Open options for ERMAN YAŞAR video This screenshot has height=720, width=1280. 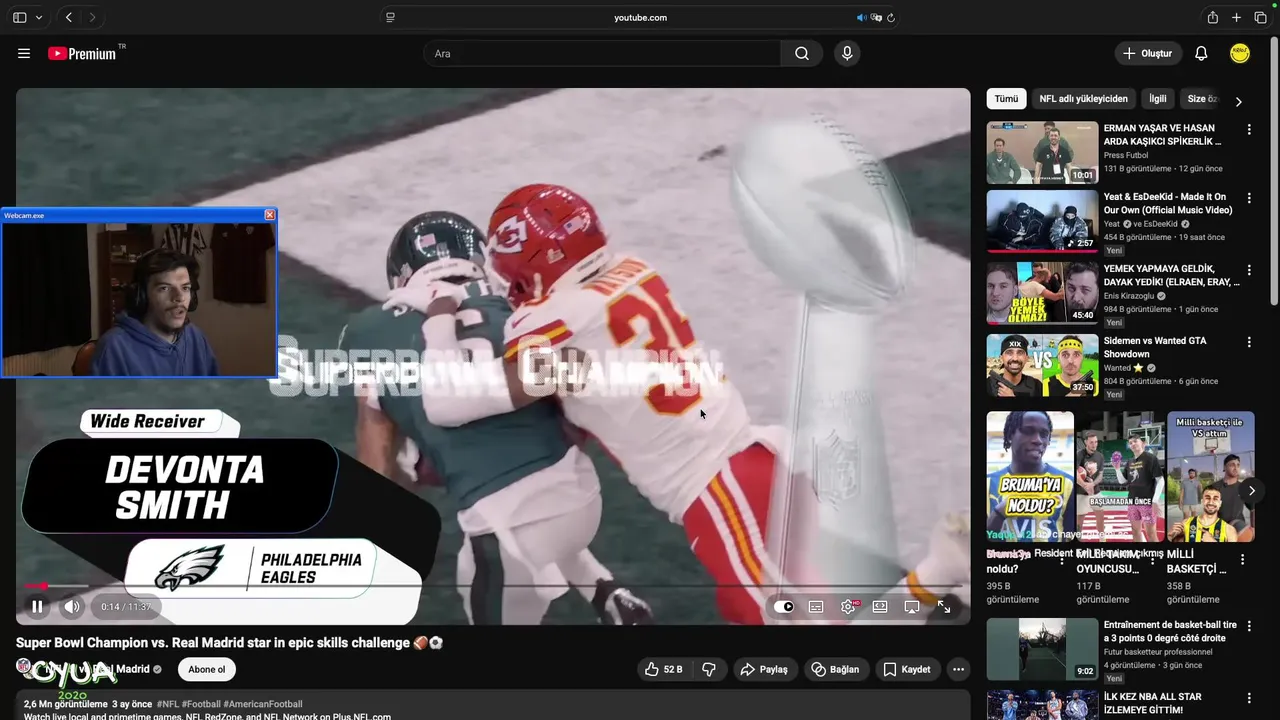[1249, 130]
